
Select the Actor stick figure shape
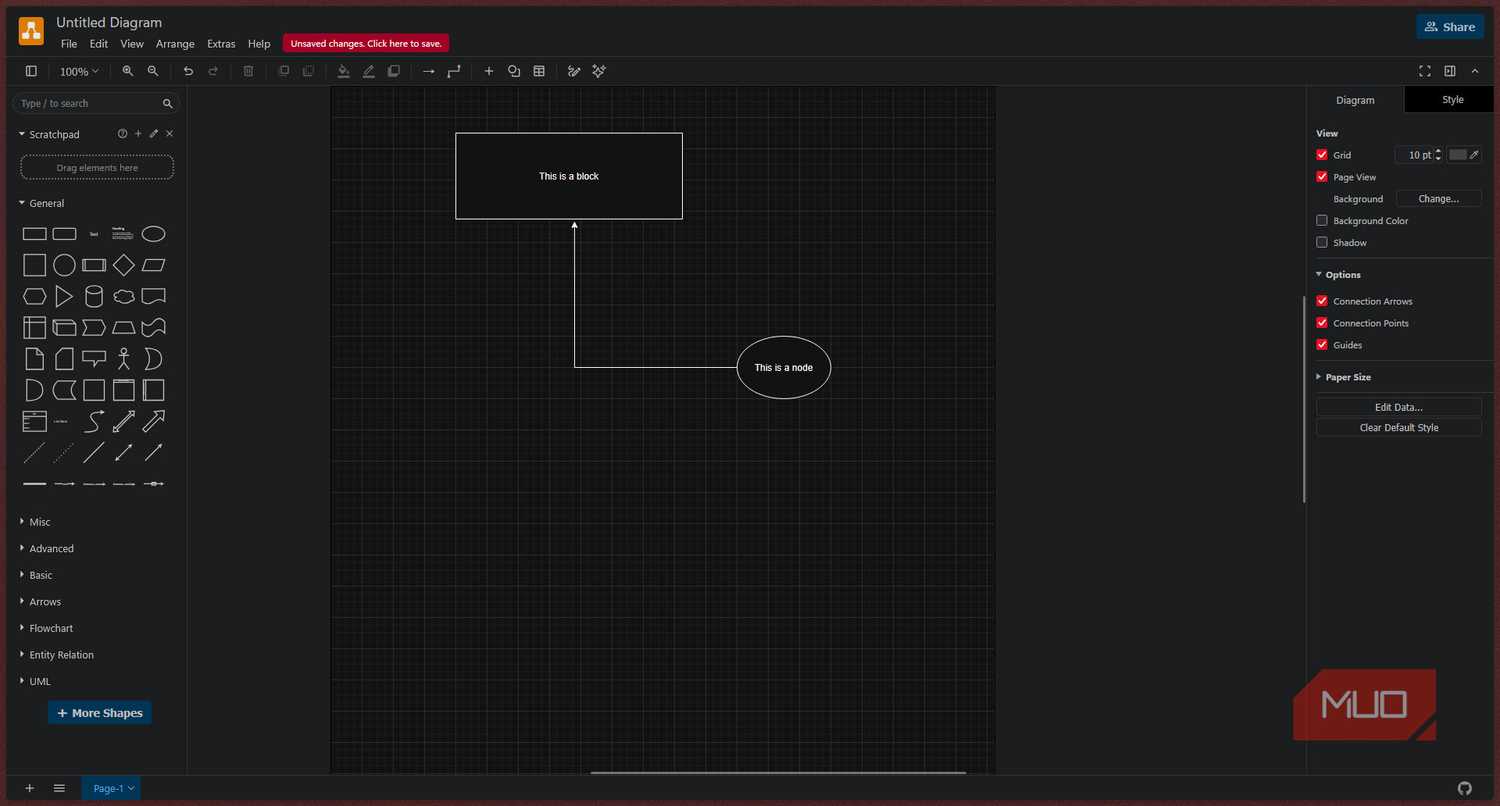124,358
